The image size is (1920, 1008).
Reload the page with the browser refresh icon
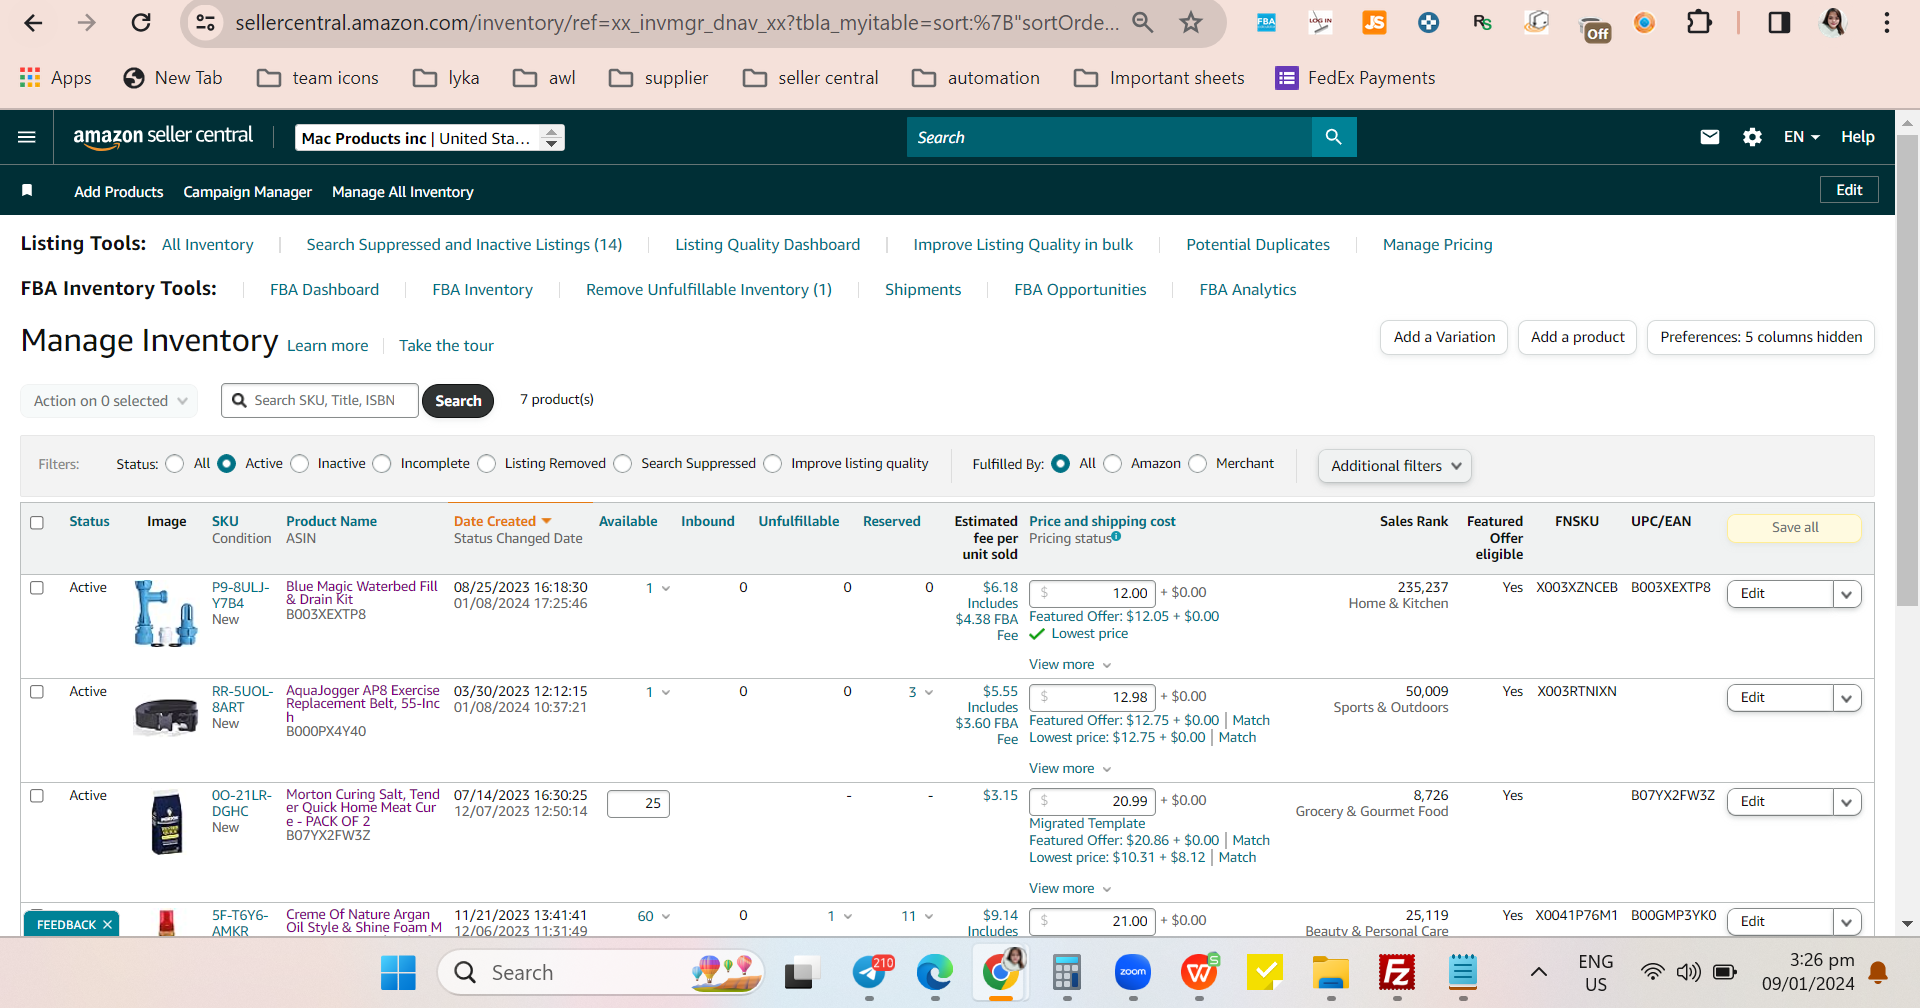[x=141, y=22]
